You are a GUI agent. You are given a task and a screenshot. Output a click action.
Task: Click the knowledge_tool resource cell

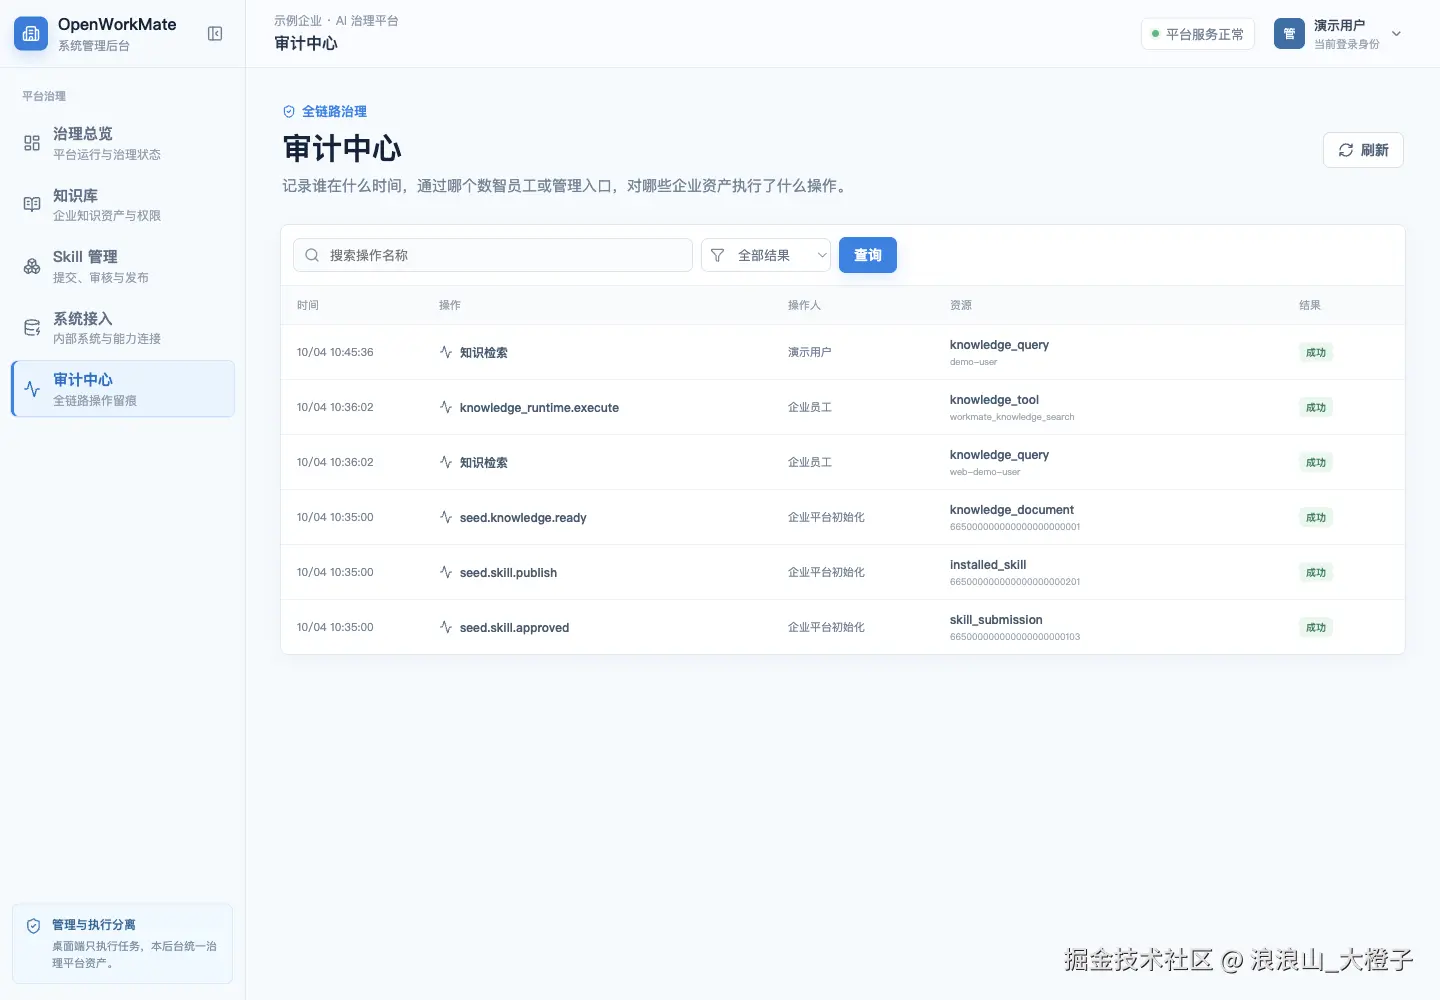pyautogui.click(x=1012, y=407)
